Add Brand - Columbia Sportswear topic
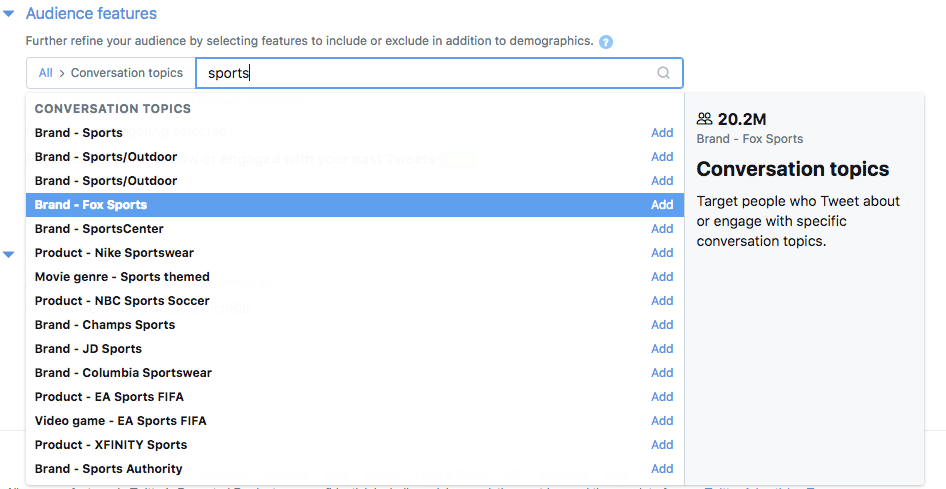Viewport: 946px width, 489px height. pos(662,373)
